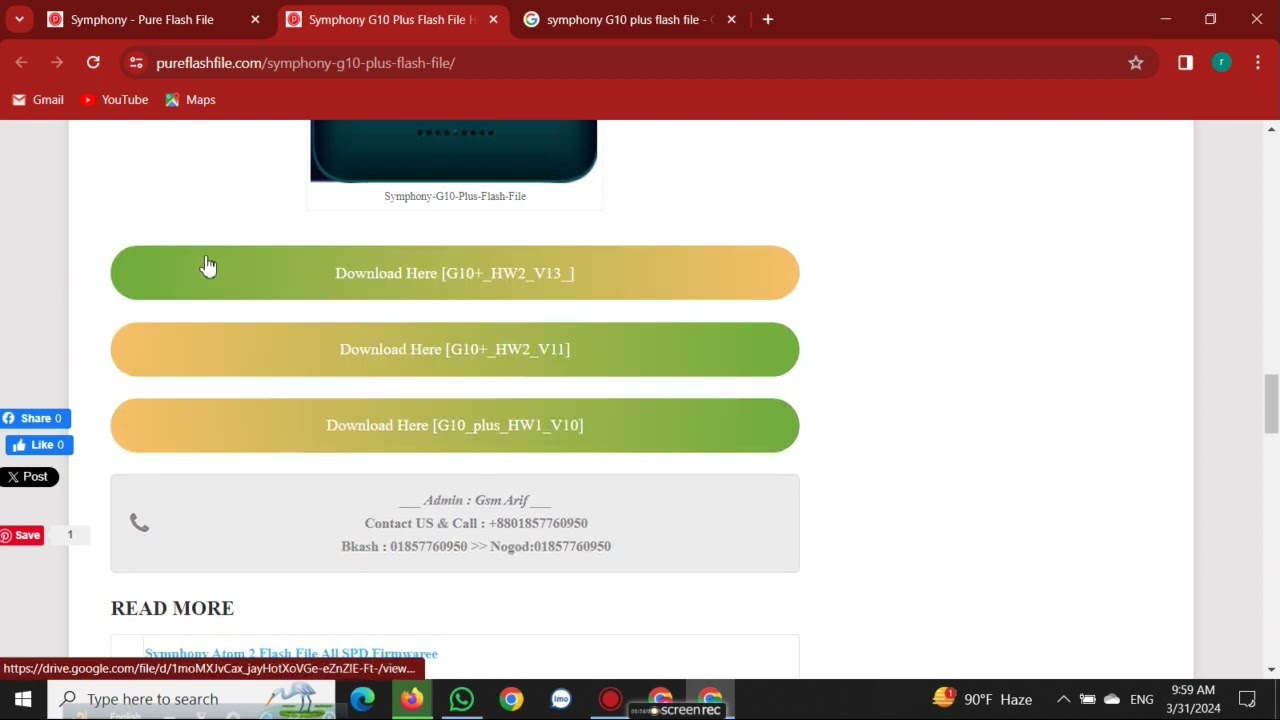Click the Pinterest Save button

coord(21,535)
